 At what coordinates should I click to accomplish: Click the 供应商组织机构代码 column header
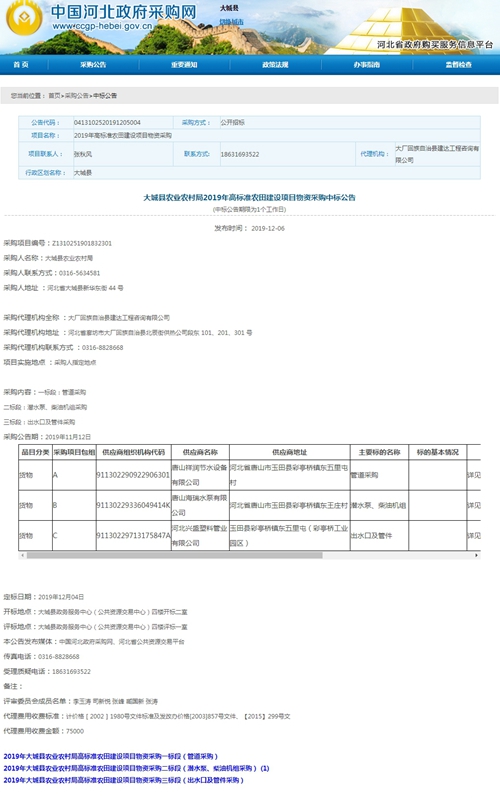click(133, 452)
